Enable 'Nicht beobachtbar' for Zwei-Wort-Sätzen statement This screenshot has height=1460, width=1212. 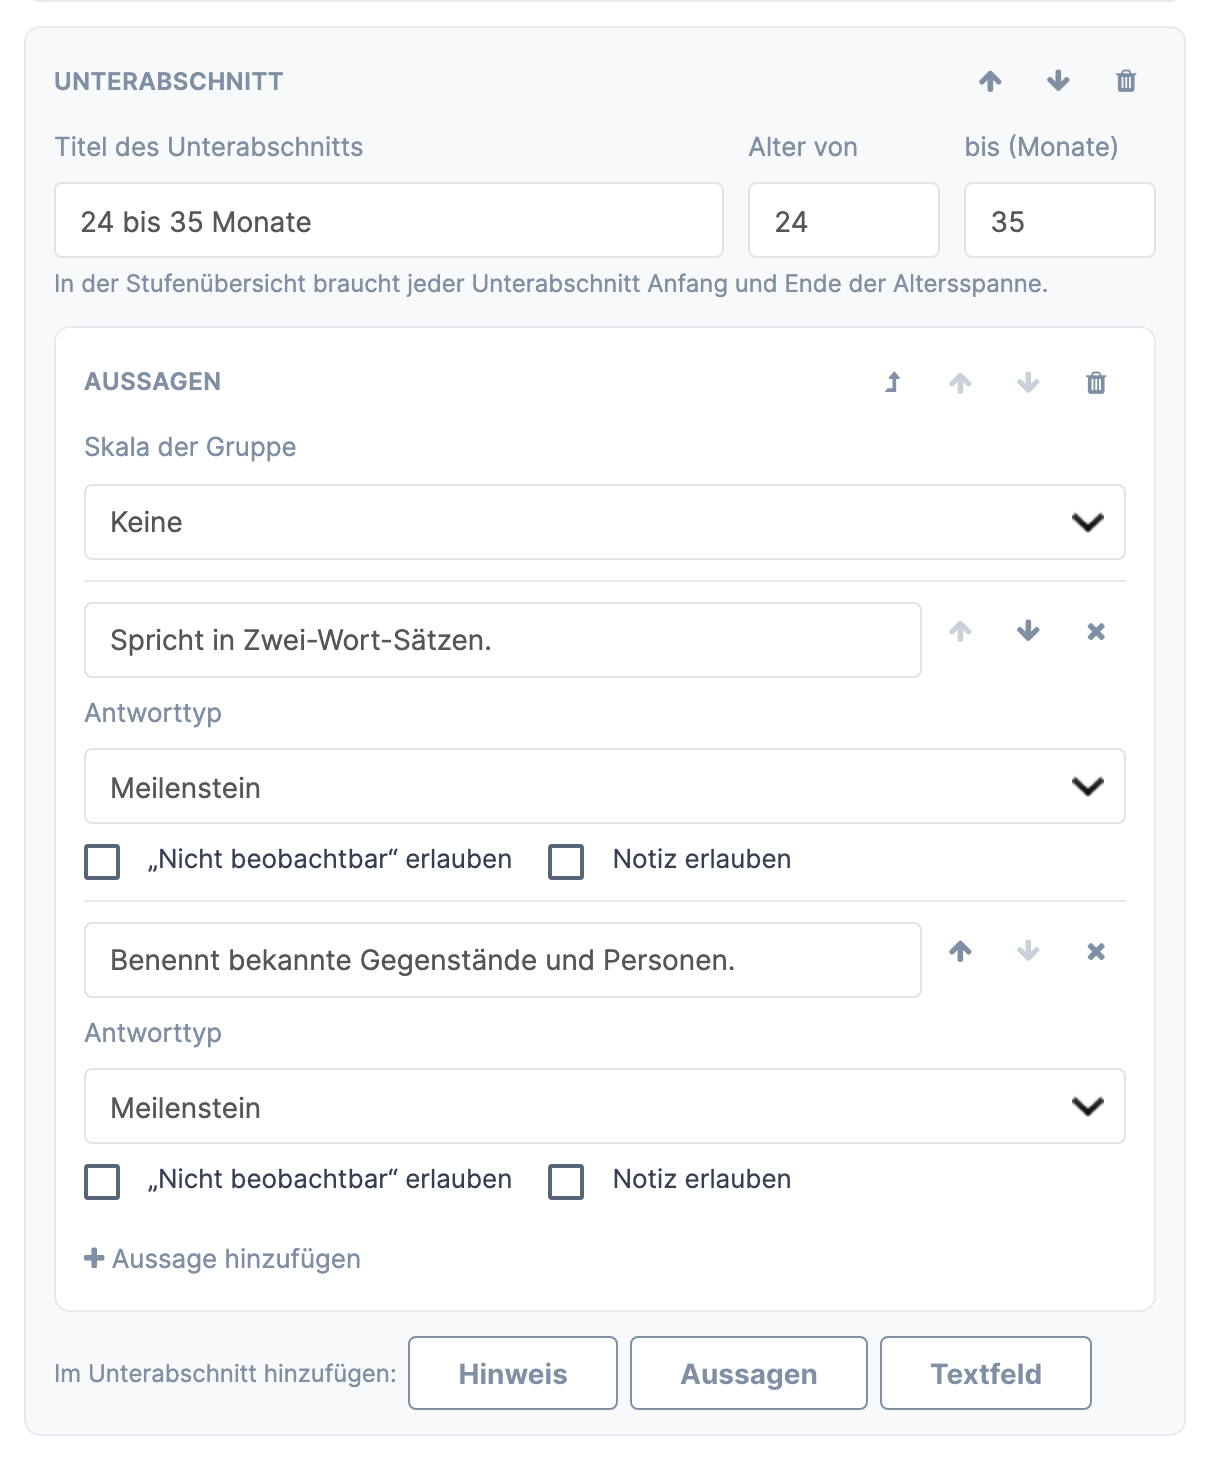(x=102, y=861)
